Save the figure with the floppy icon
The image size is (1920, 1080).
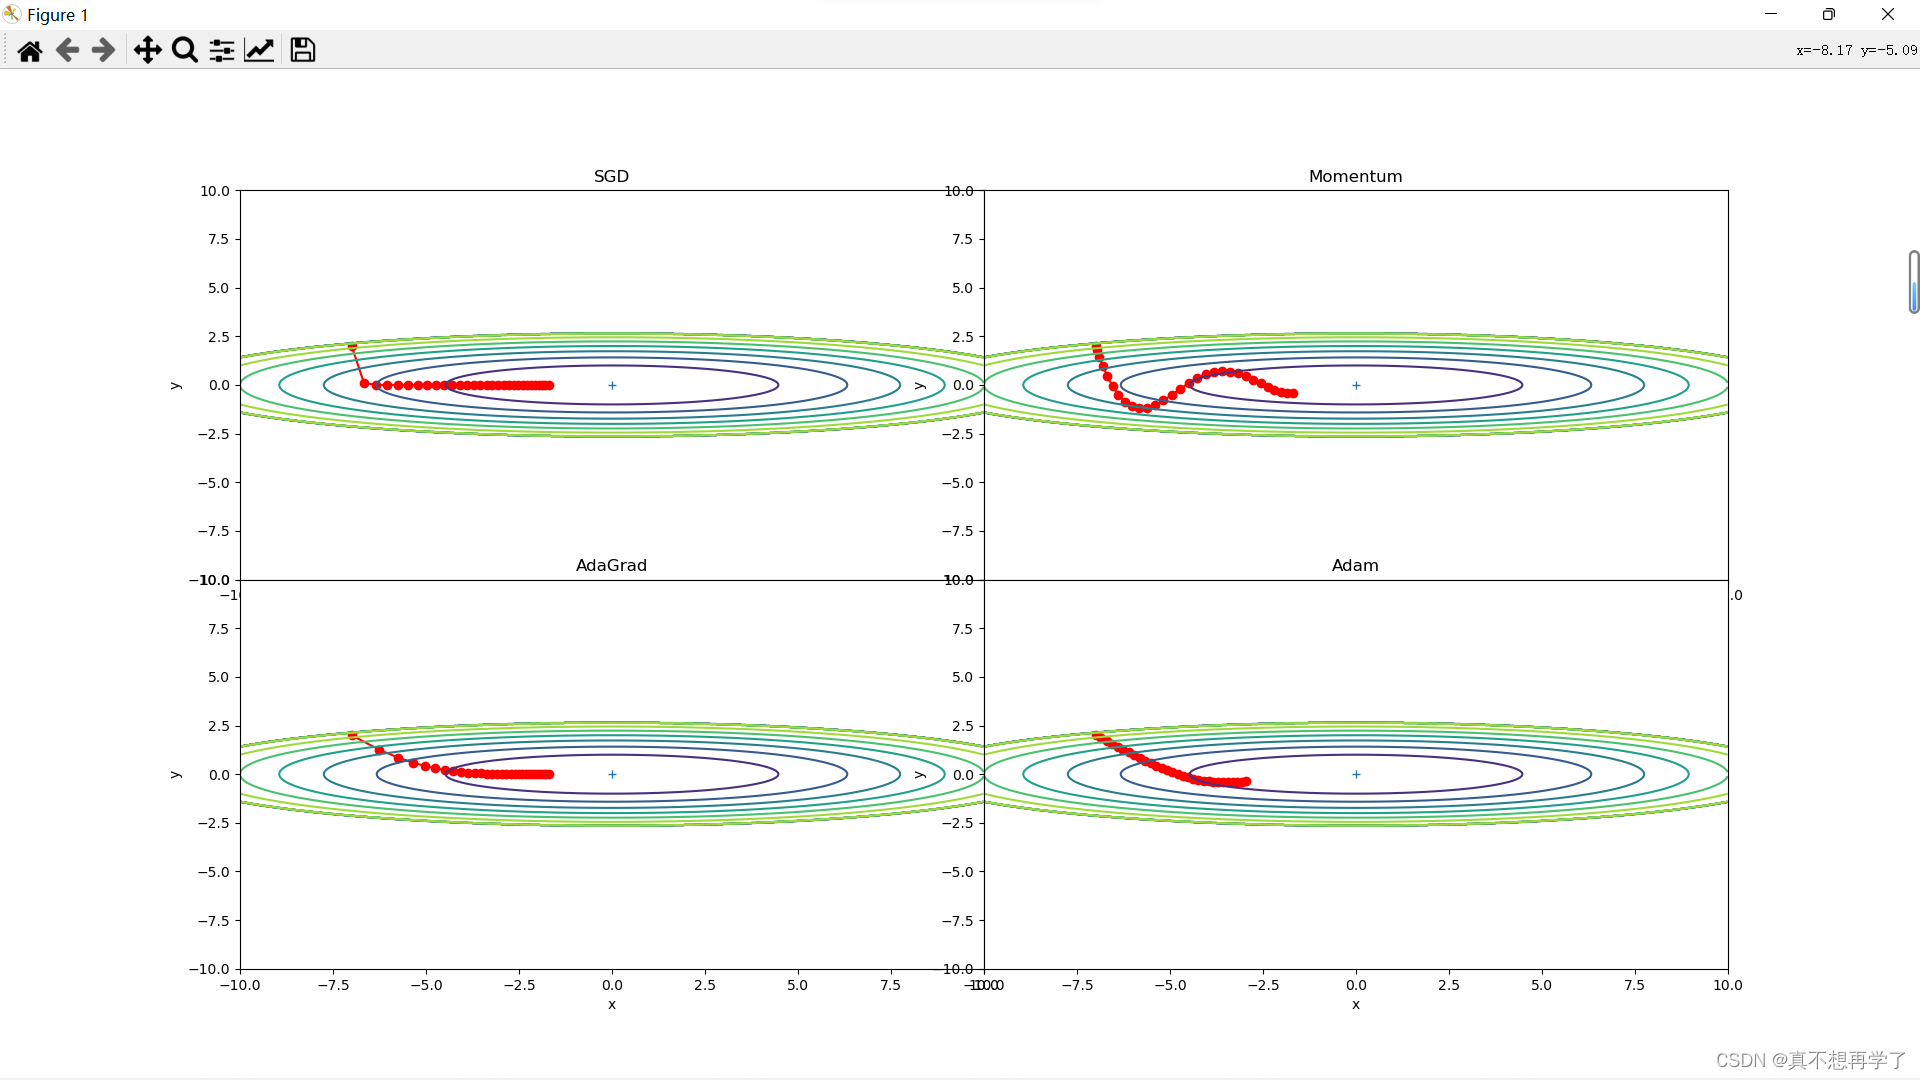(303, 50)
